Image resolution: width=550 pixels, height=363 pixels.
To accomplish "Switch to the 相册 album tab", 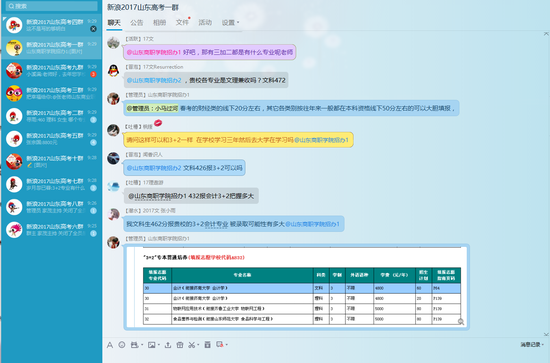I will point(159,23).
